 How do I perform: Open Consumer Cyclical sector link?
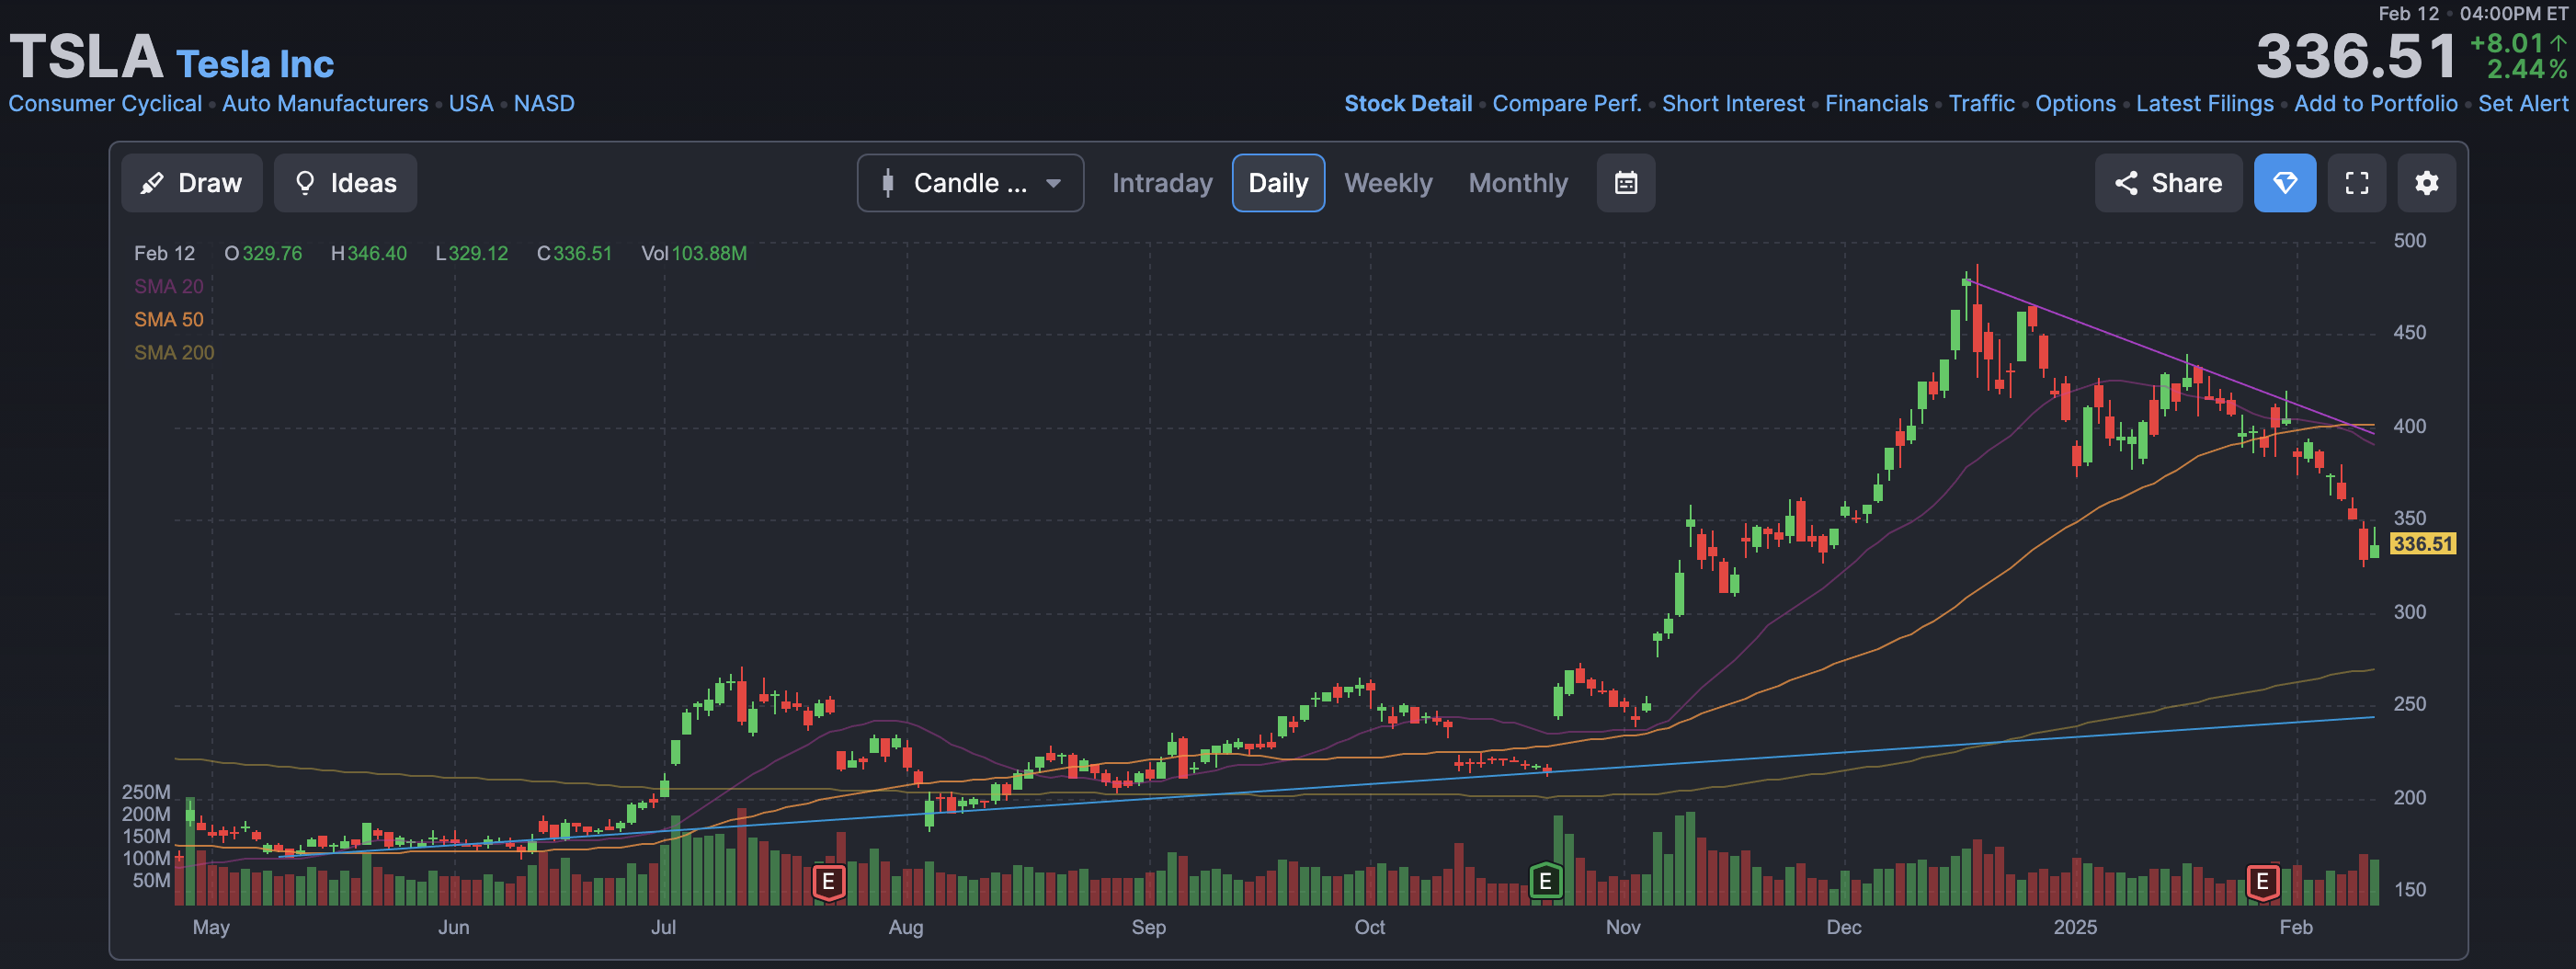pyautogui.click(x=105, y=104)
